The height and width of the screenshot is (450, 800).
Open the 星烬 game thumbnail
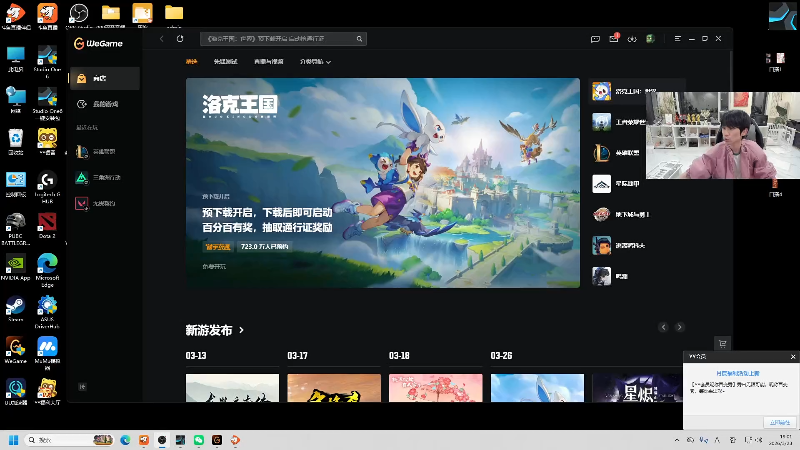pos(637,388)
